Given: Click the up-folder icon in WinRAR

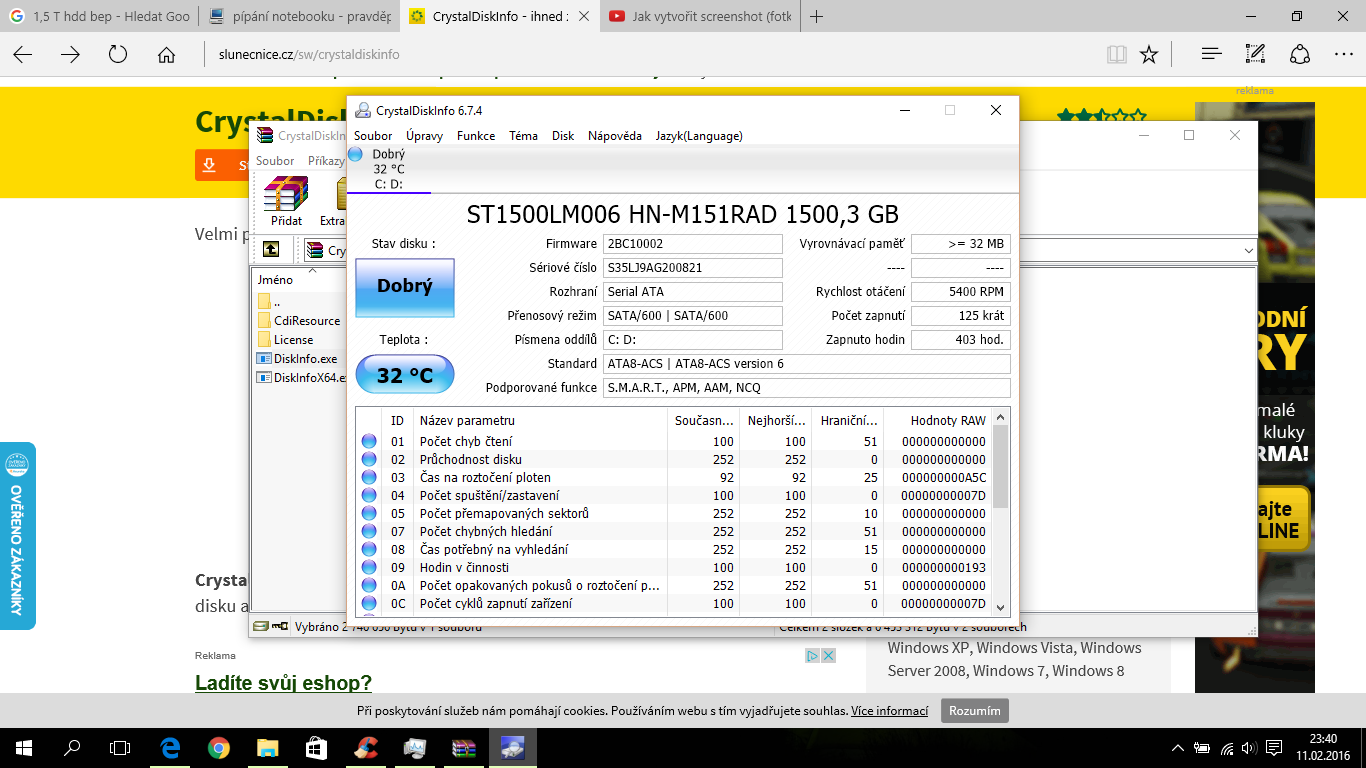Looking at the screenshot, I should (x=271, y=249).
